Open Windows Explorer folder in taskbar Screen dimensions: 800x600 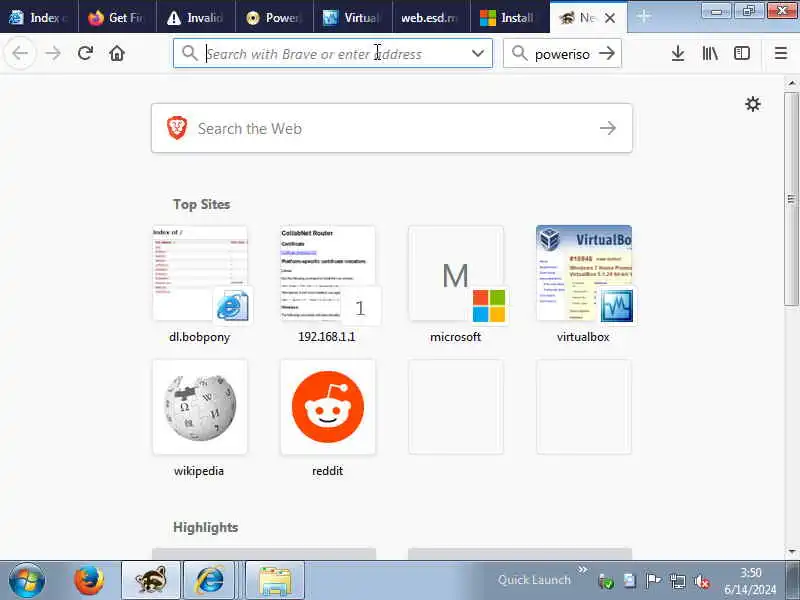(x=276, y=581)
